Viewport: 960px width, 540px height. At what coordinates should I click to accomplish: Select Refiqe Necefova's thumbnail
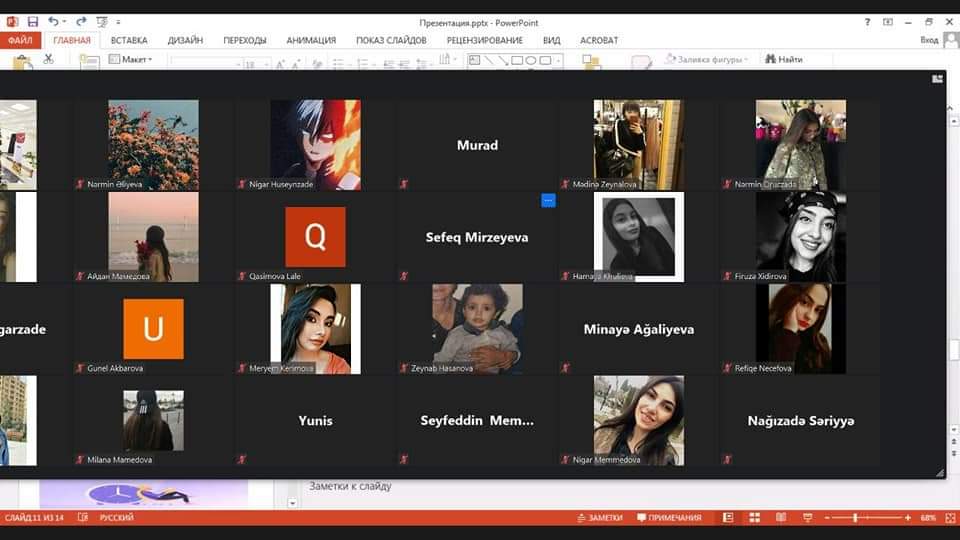tap(801, 329)
